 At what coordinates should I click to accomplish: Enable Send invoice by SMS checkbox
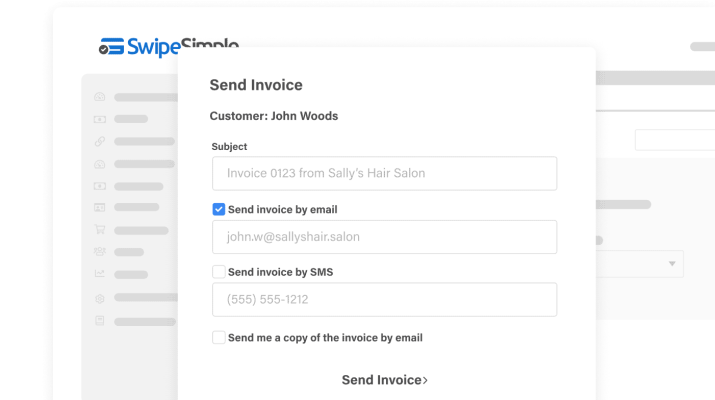(219, 272)
